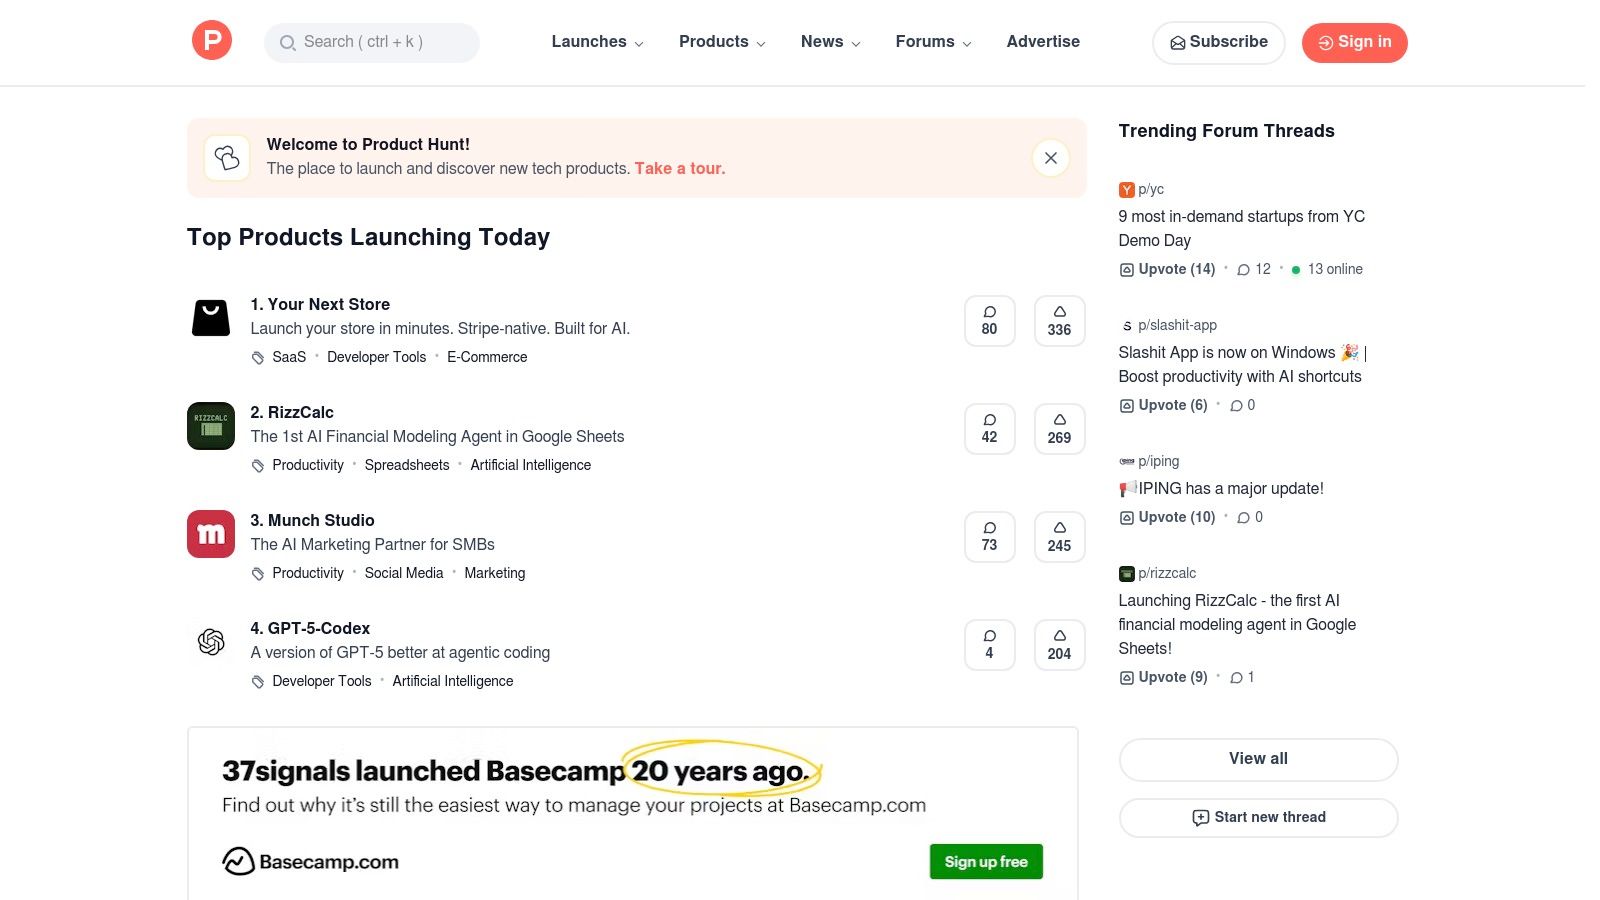Click the GPT-5-Codex OpenAI logo icon
The height and width of the screenshot is (900, 1600).
click(x=211, y=642)
